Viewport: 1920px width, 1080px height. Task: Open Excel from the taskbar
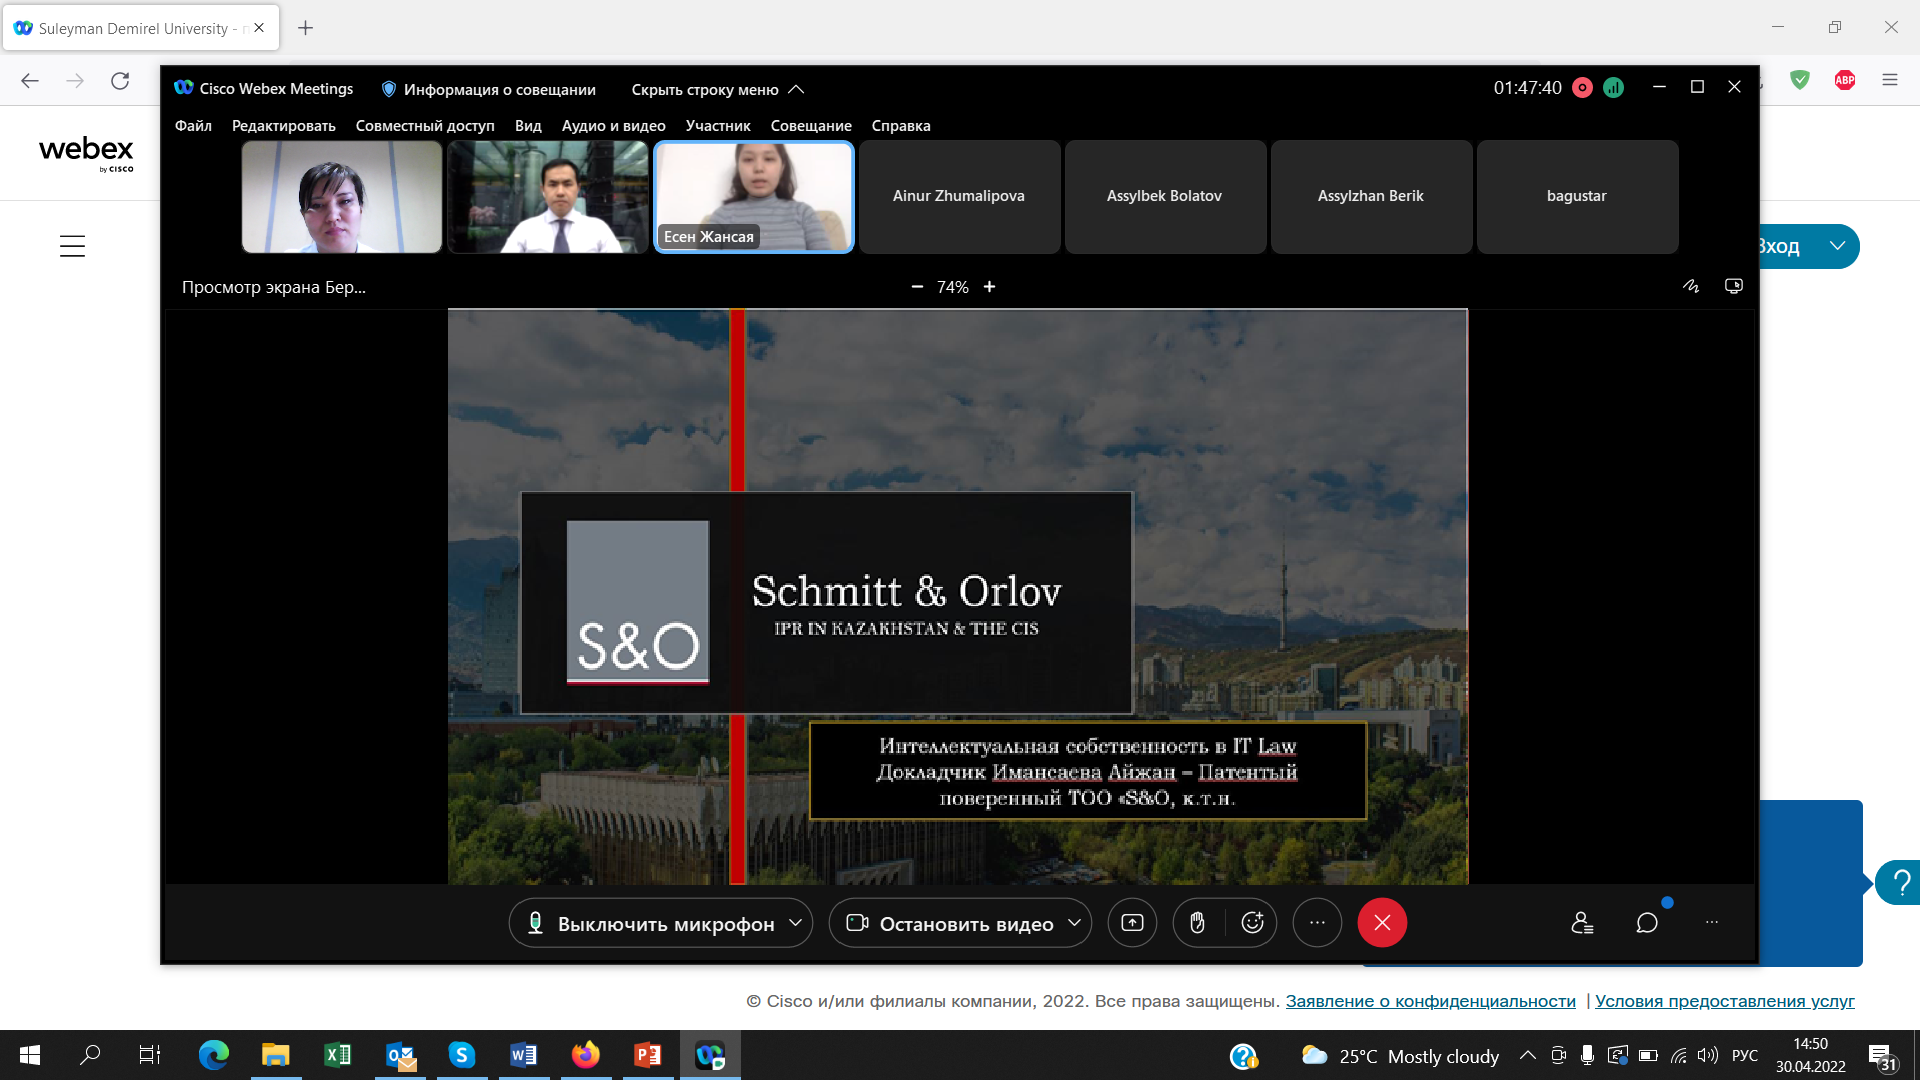coord(337,1055)
